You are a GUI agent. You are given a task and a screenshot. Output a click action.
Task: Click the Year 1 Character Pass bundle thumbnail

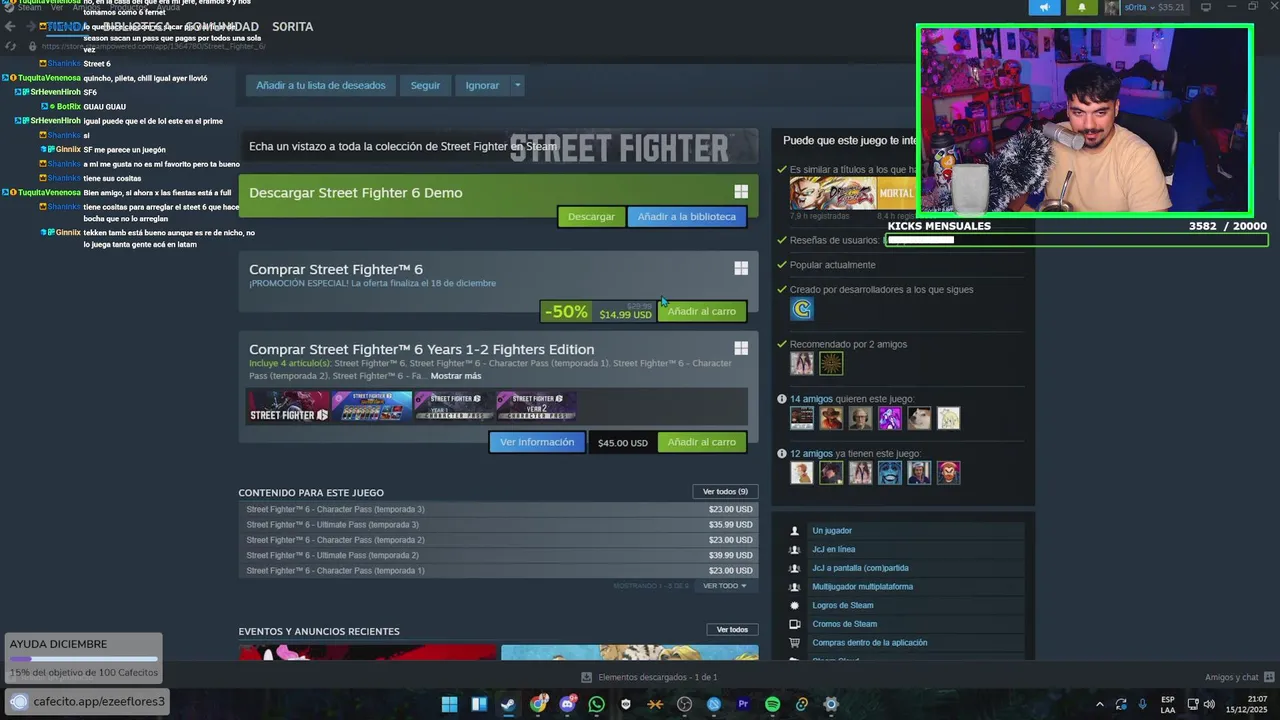(x=454, y=406)
